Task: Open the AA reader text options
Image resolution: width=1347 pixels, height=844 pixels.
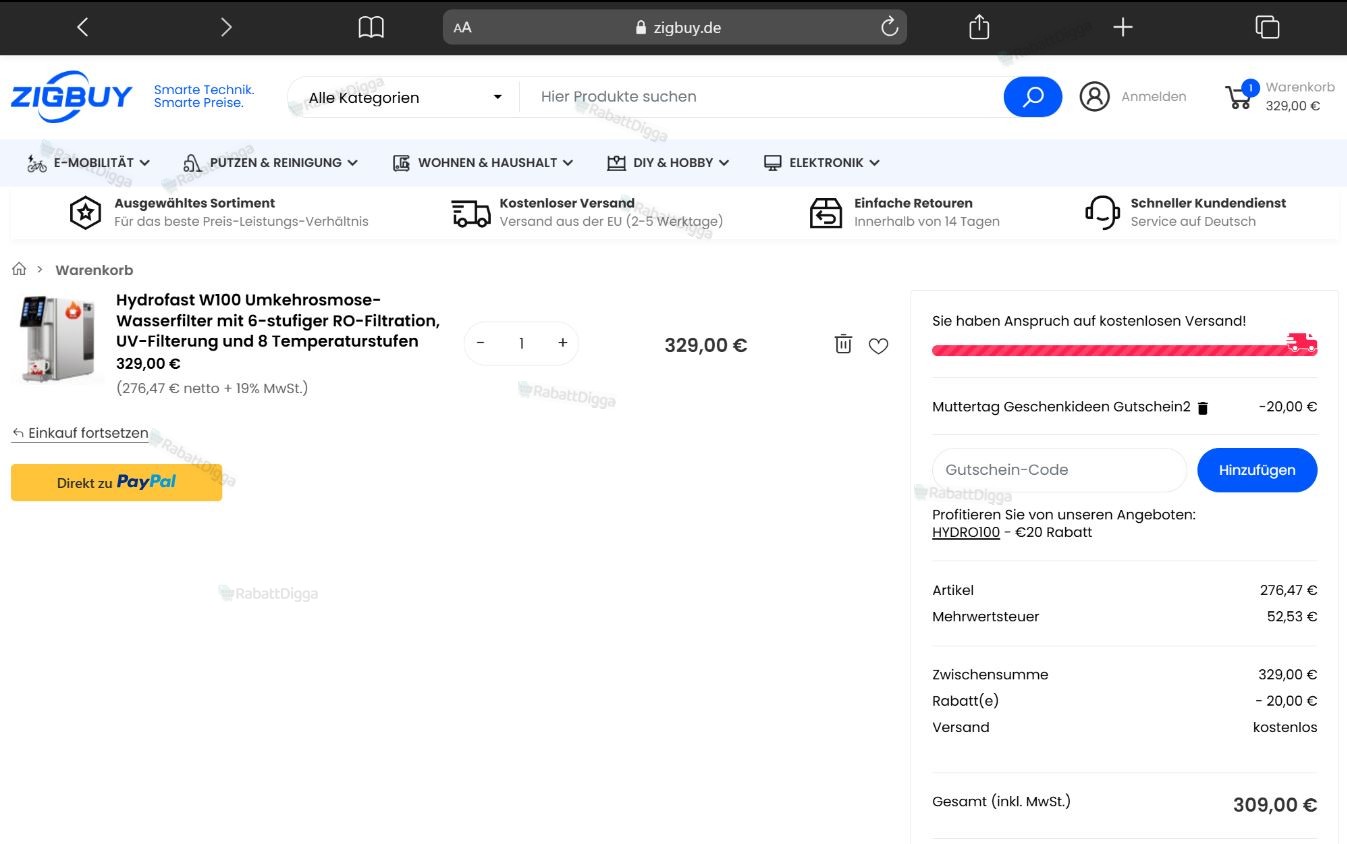Action: pyautogui.click(x=462, y=28)
